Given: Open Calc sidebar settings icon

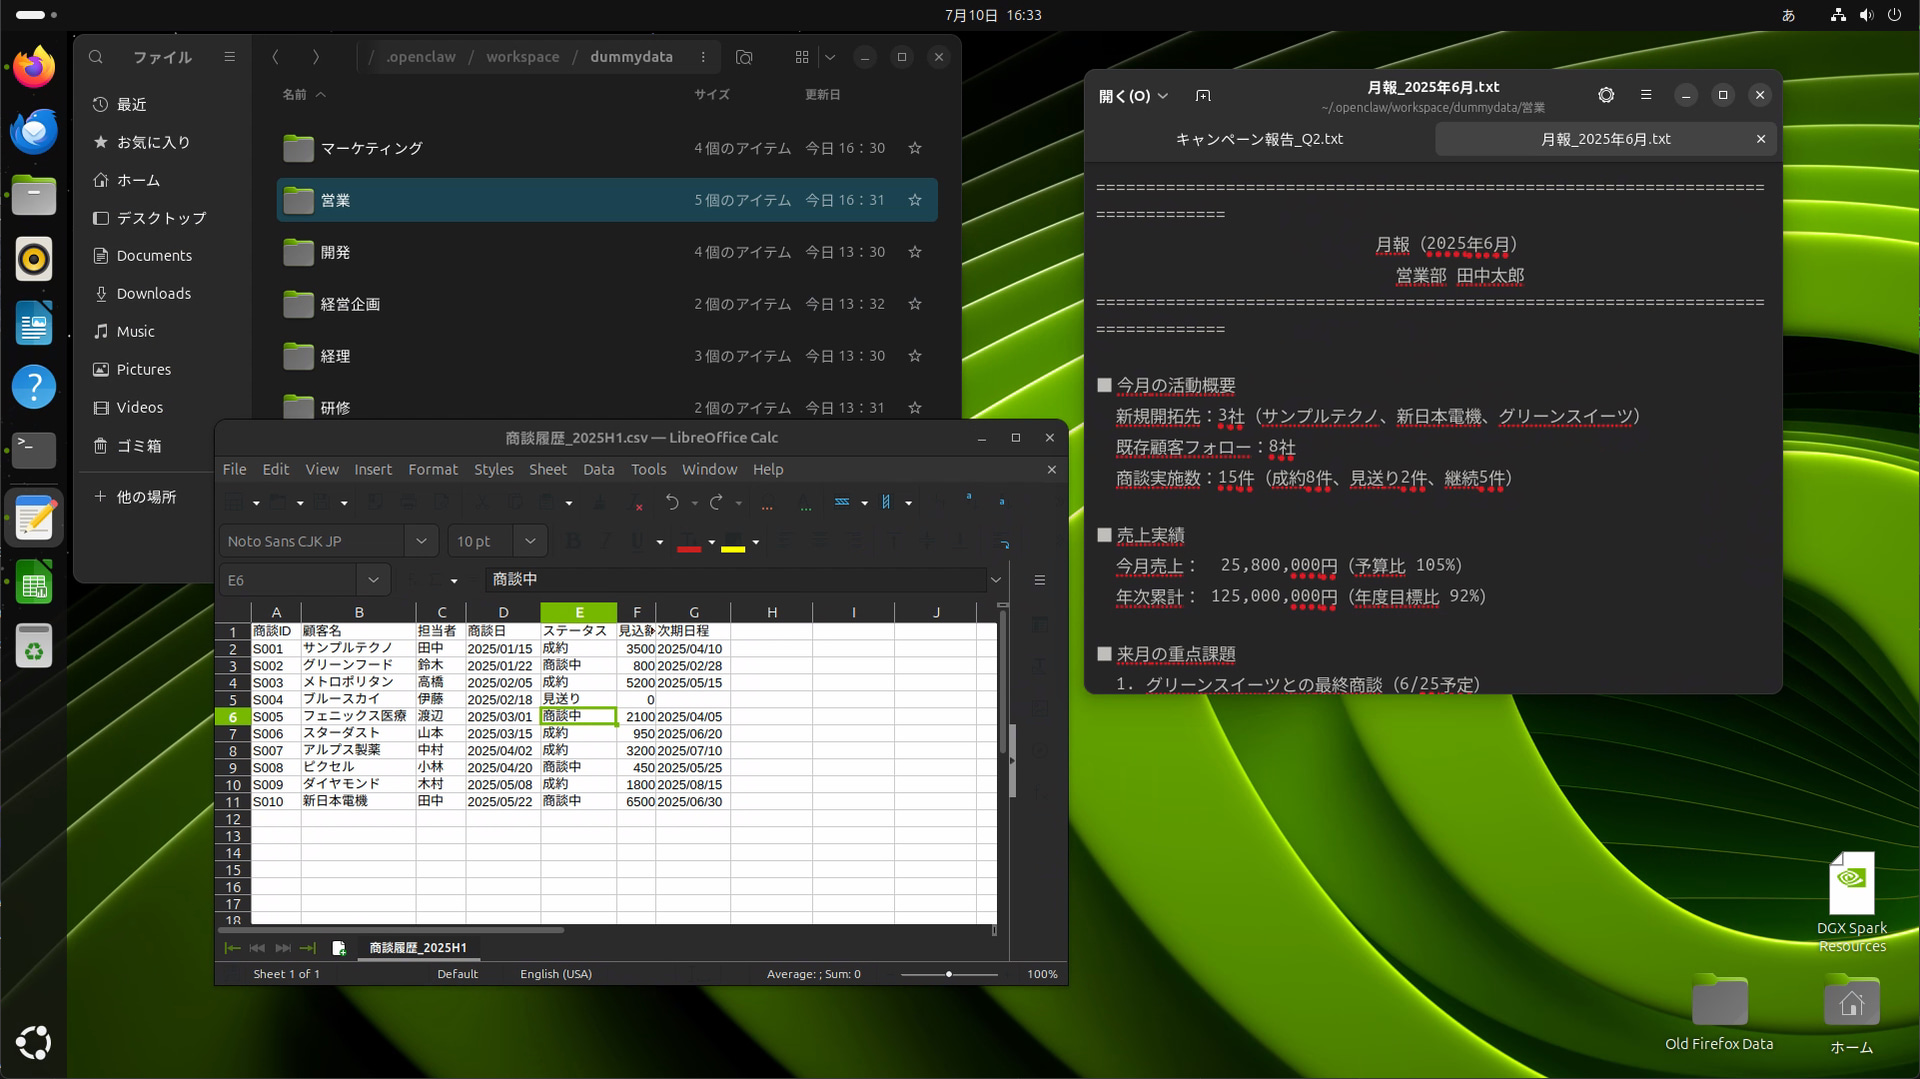Looking at the screenshot, I should click(1040, 580).
